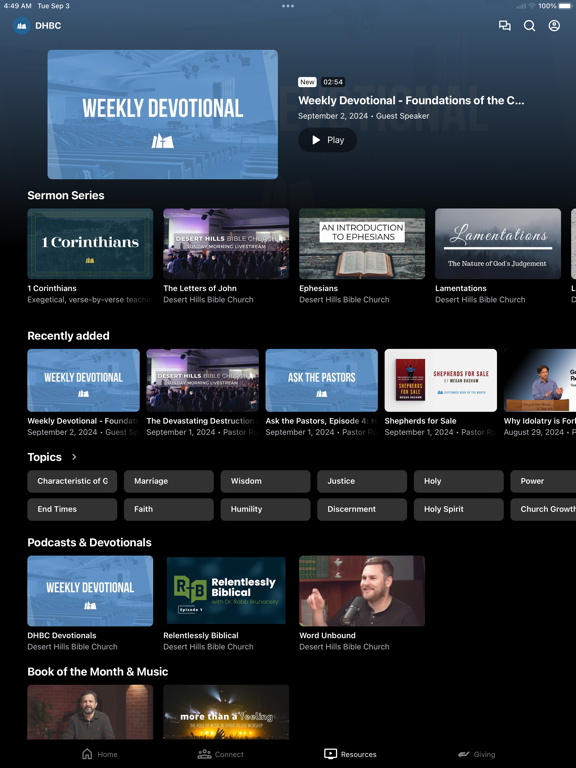Select the Humility topic
The width and height of the screenshot is (576, 768).
265,509
